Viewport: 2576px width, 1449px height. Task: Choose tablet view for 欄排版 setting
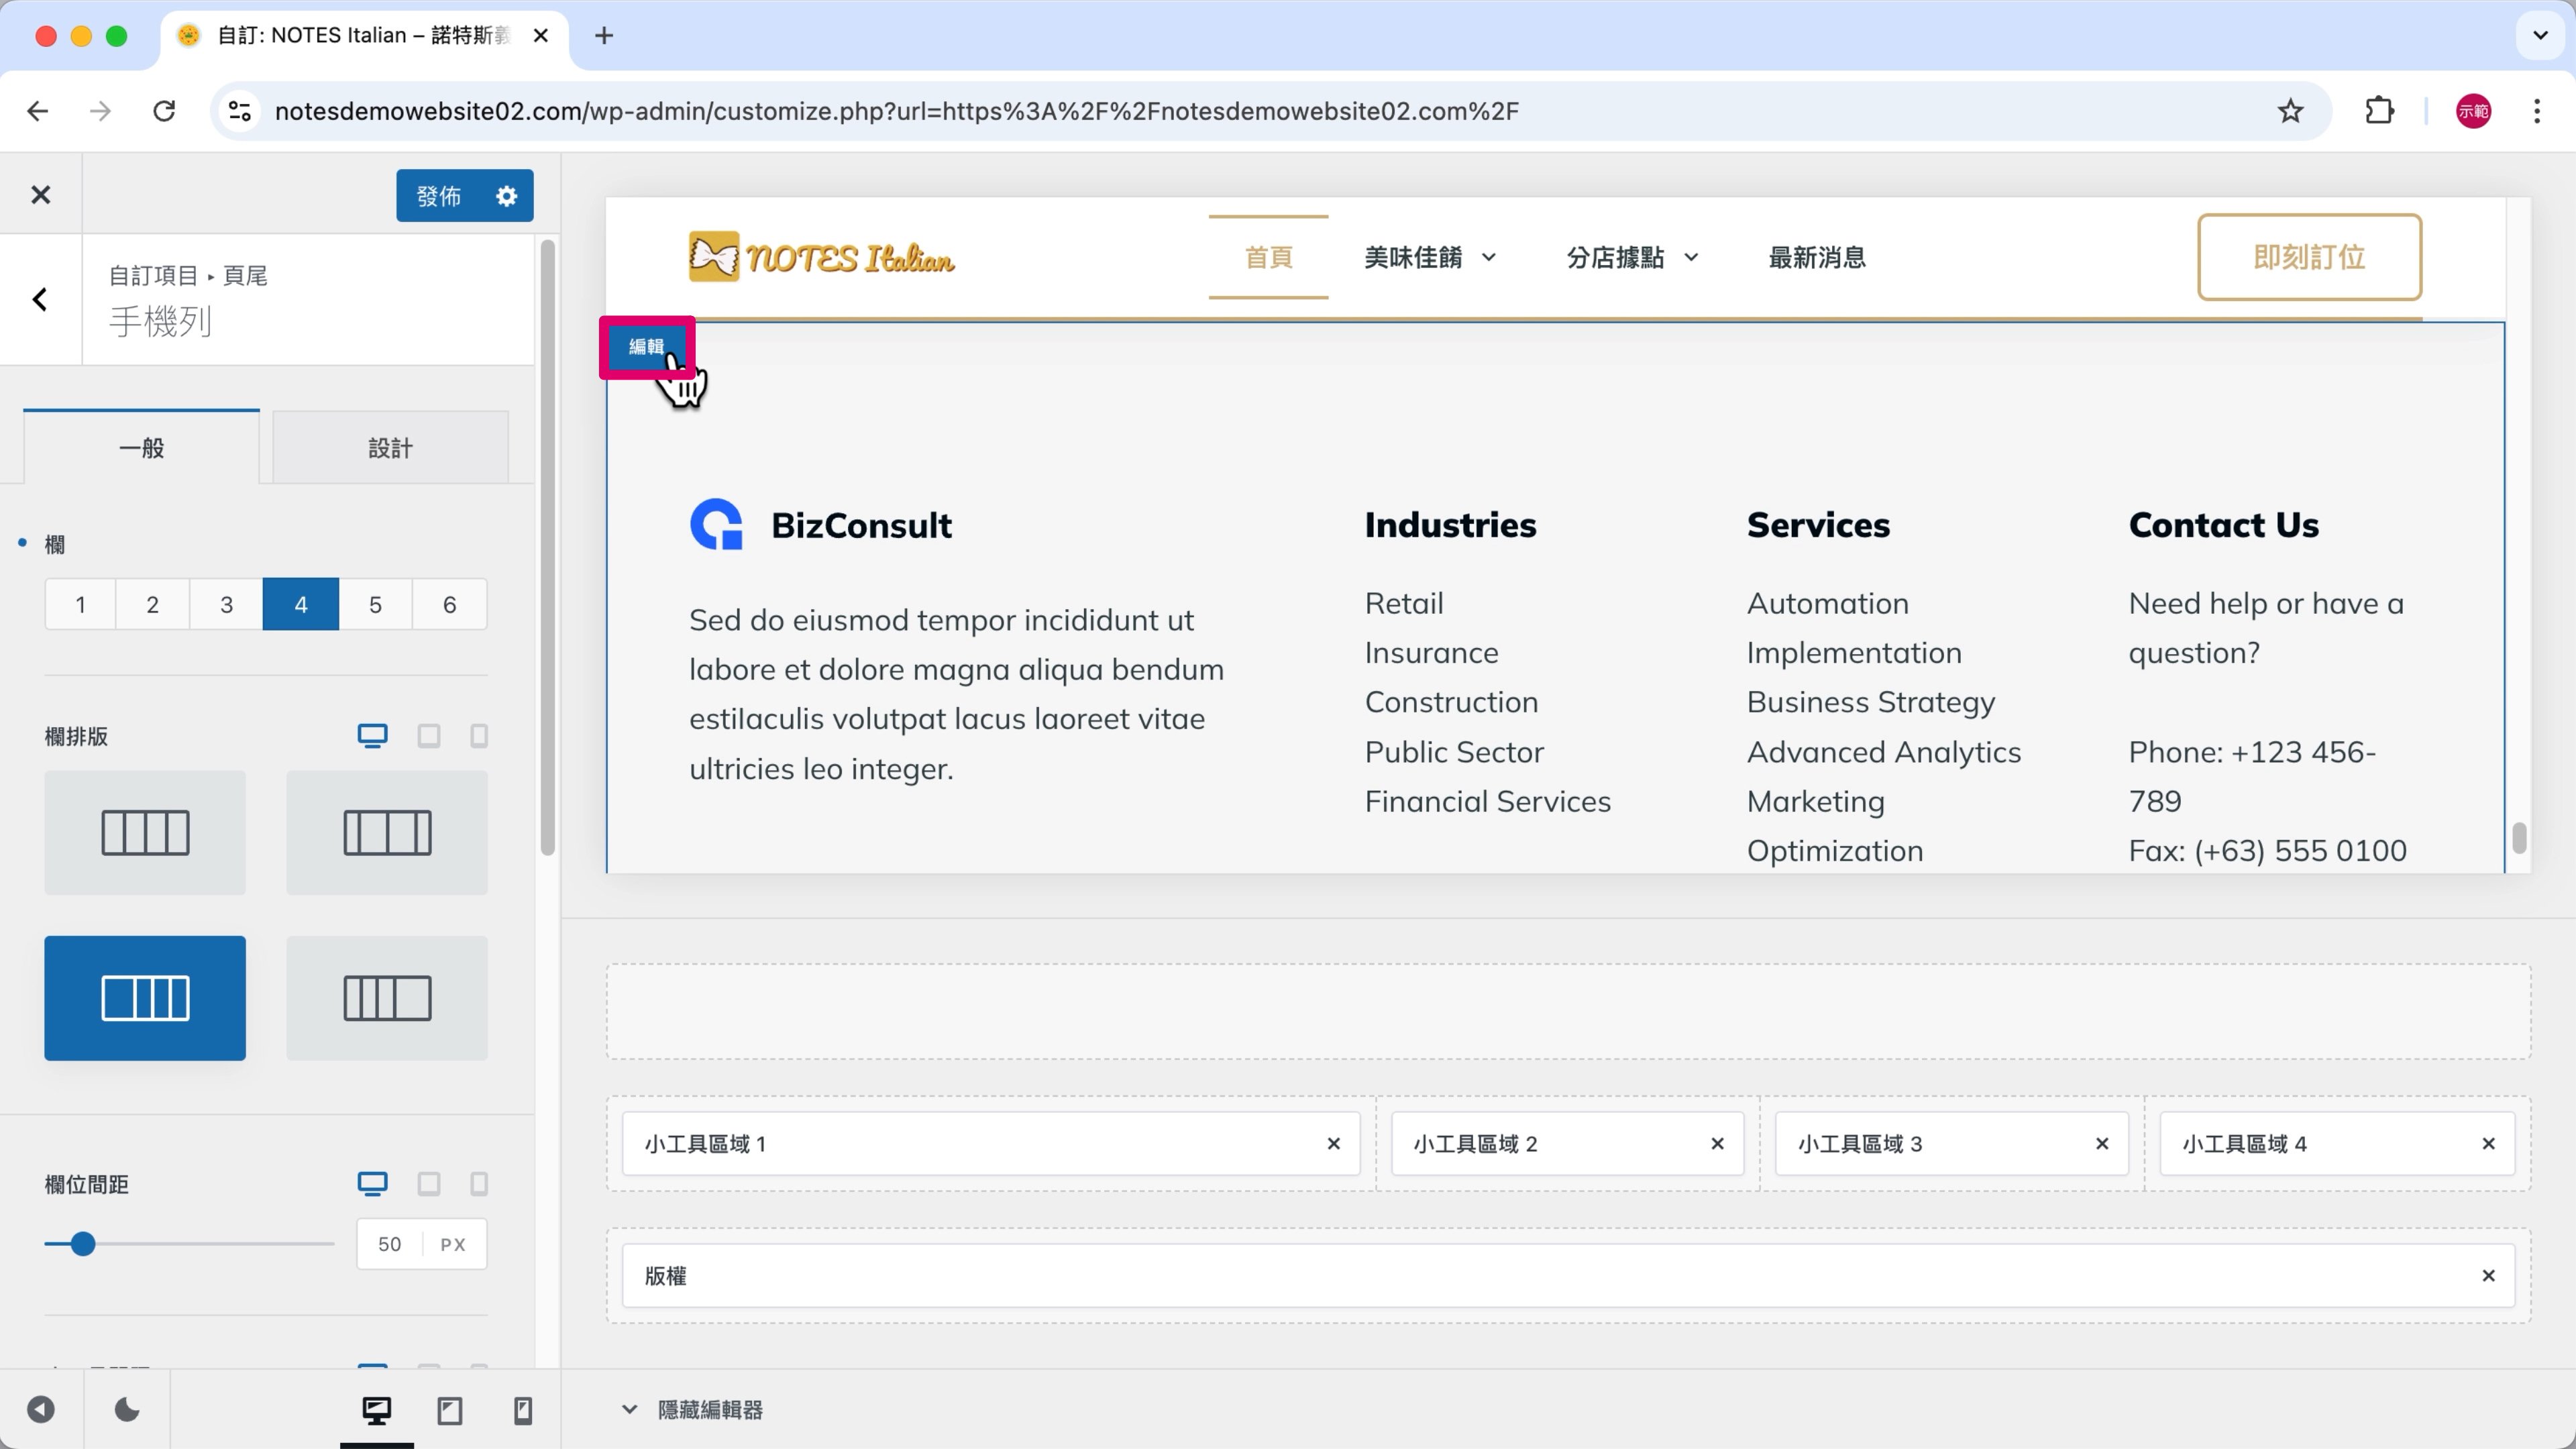point(428,736)
